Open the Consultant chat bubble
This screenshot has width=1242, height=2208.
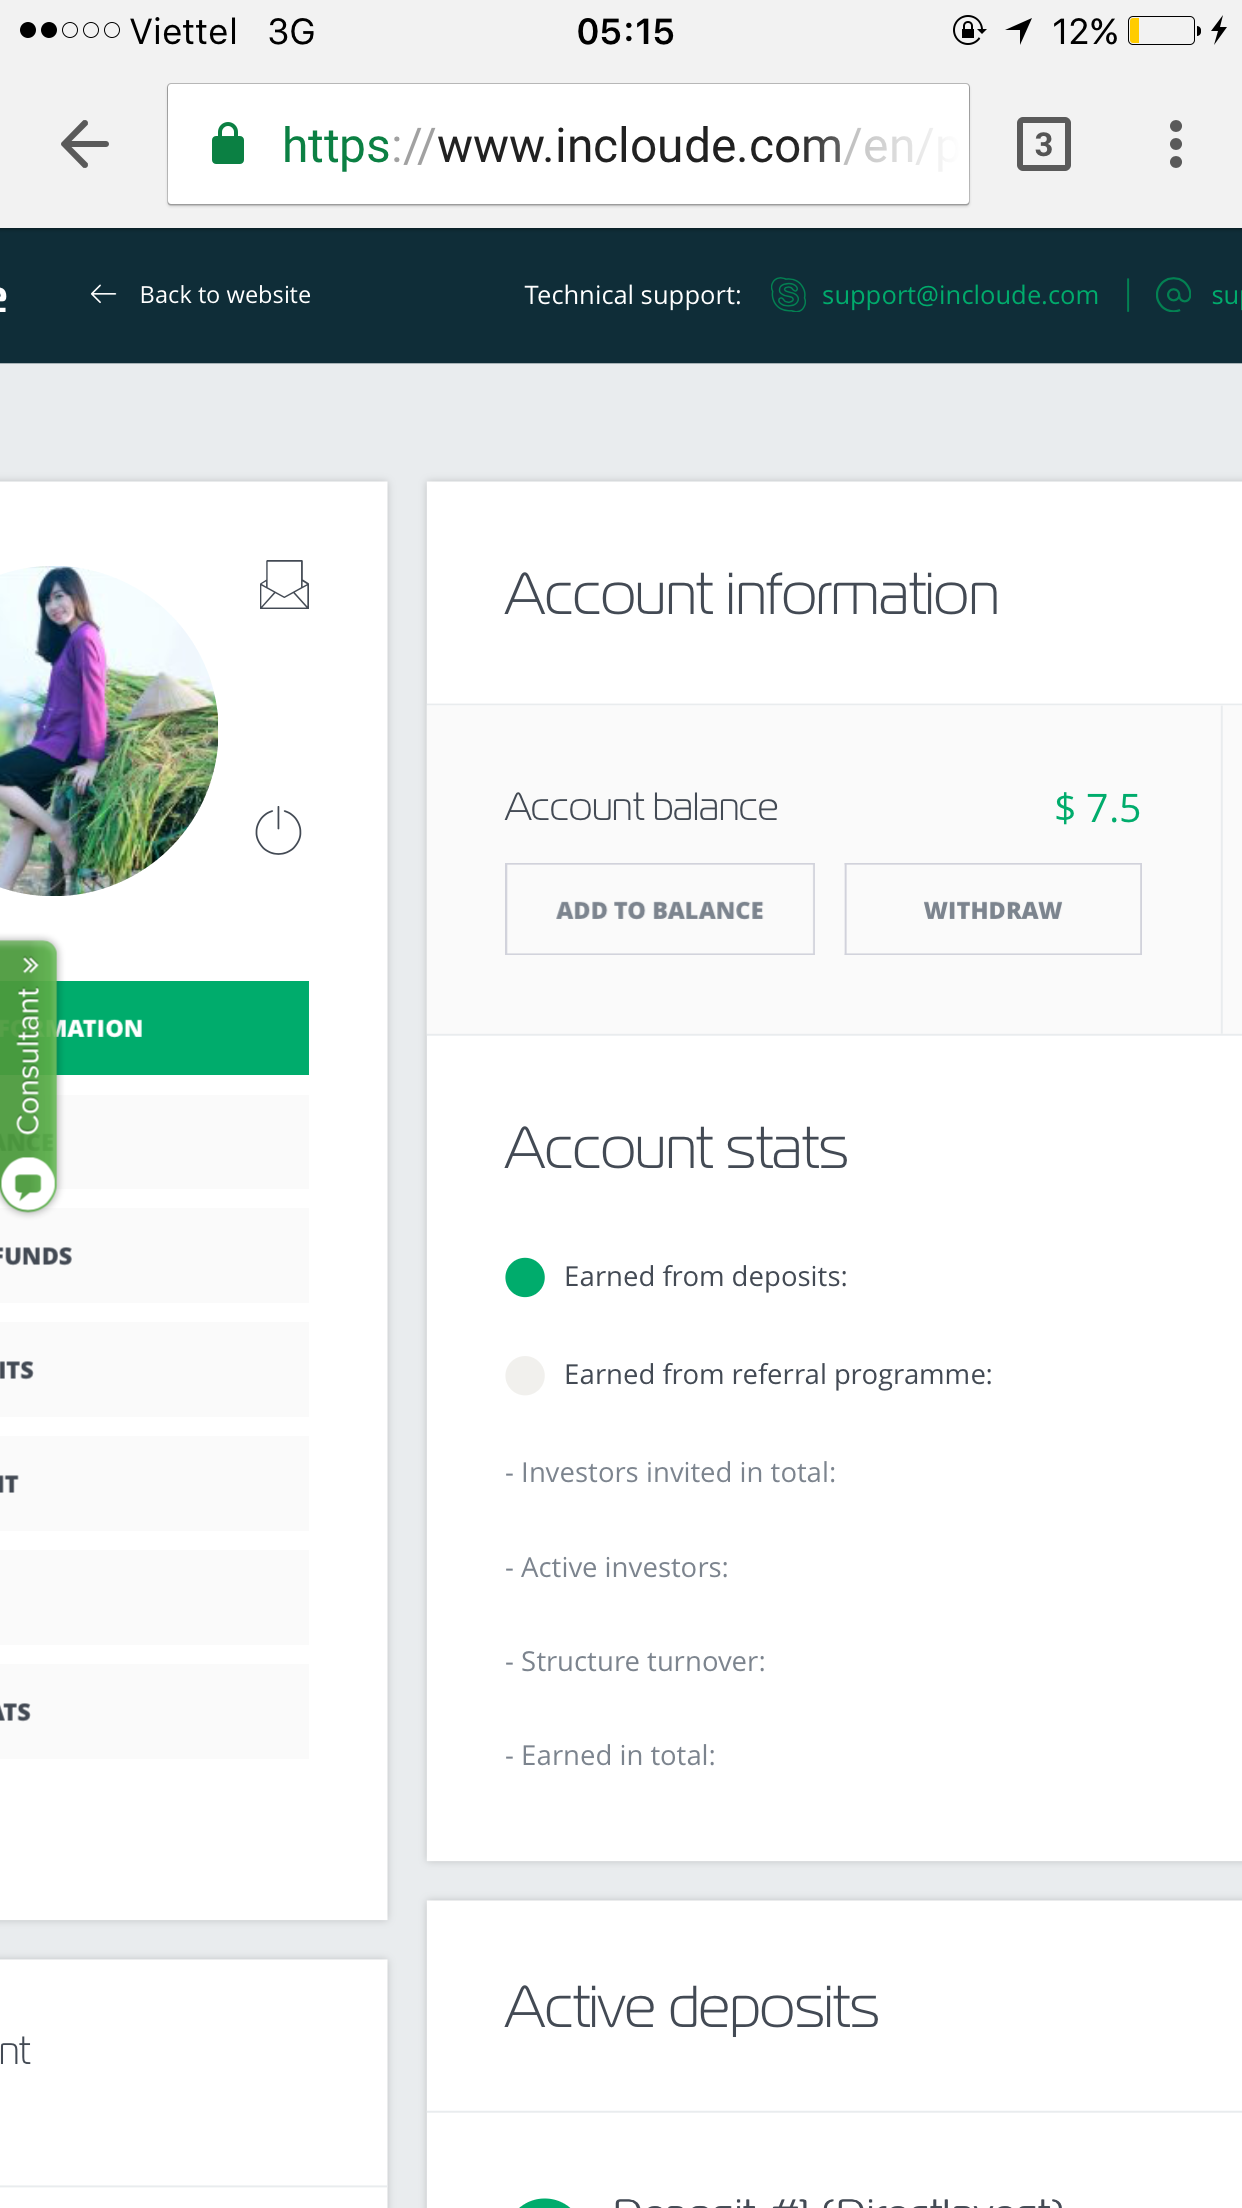click(x=28, y=1185)
